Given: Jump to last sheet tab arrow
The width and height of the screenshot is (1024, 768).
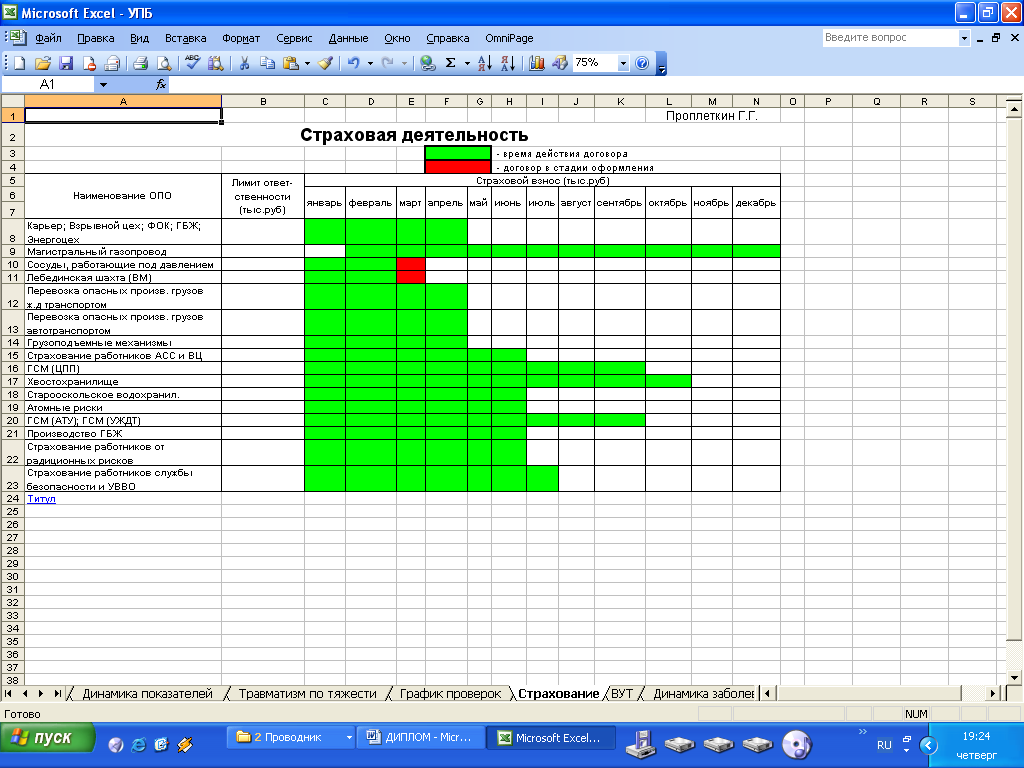Looking at the screenshot, I should point(57,694).
